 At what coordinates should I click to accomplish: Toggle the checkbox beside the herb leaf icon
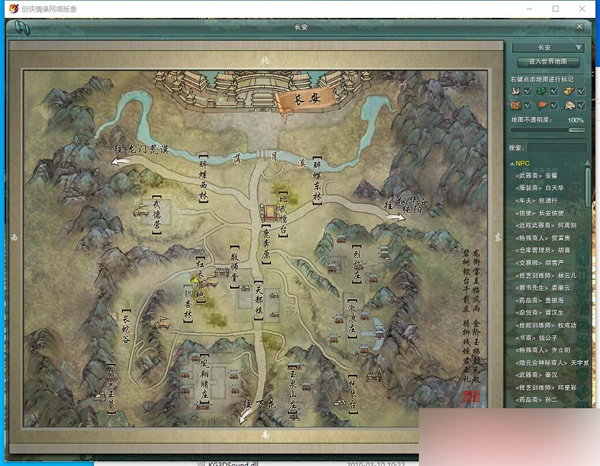pyautogui.click(x=554, y=91)
